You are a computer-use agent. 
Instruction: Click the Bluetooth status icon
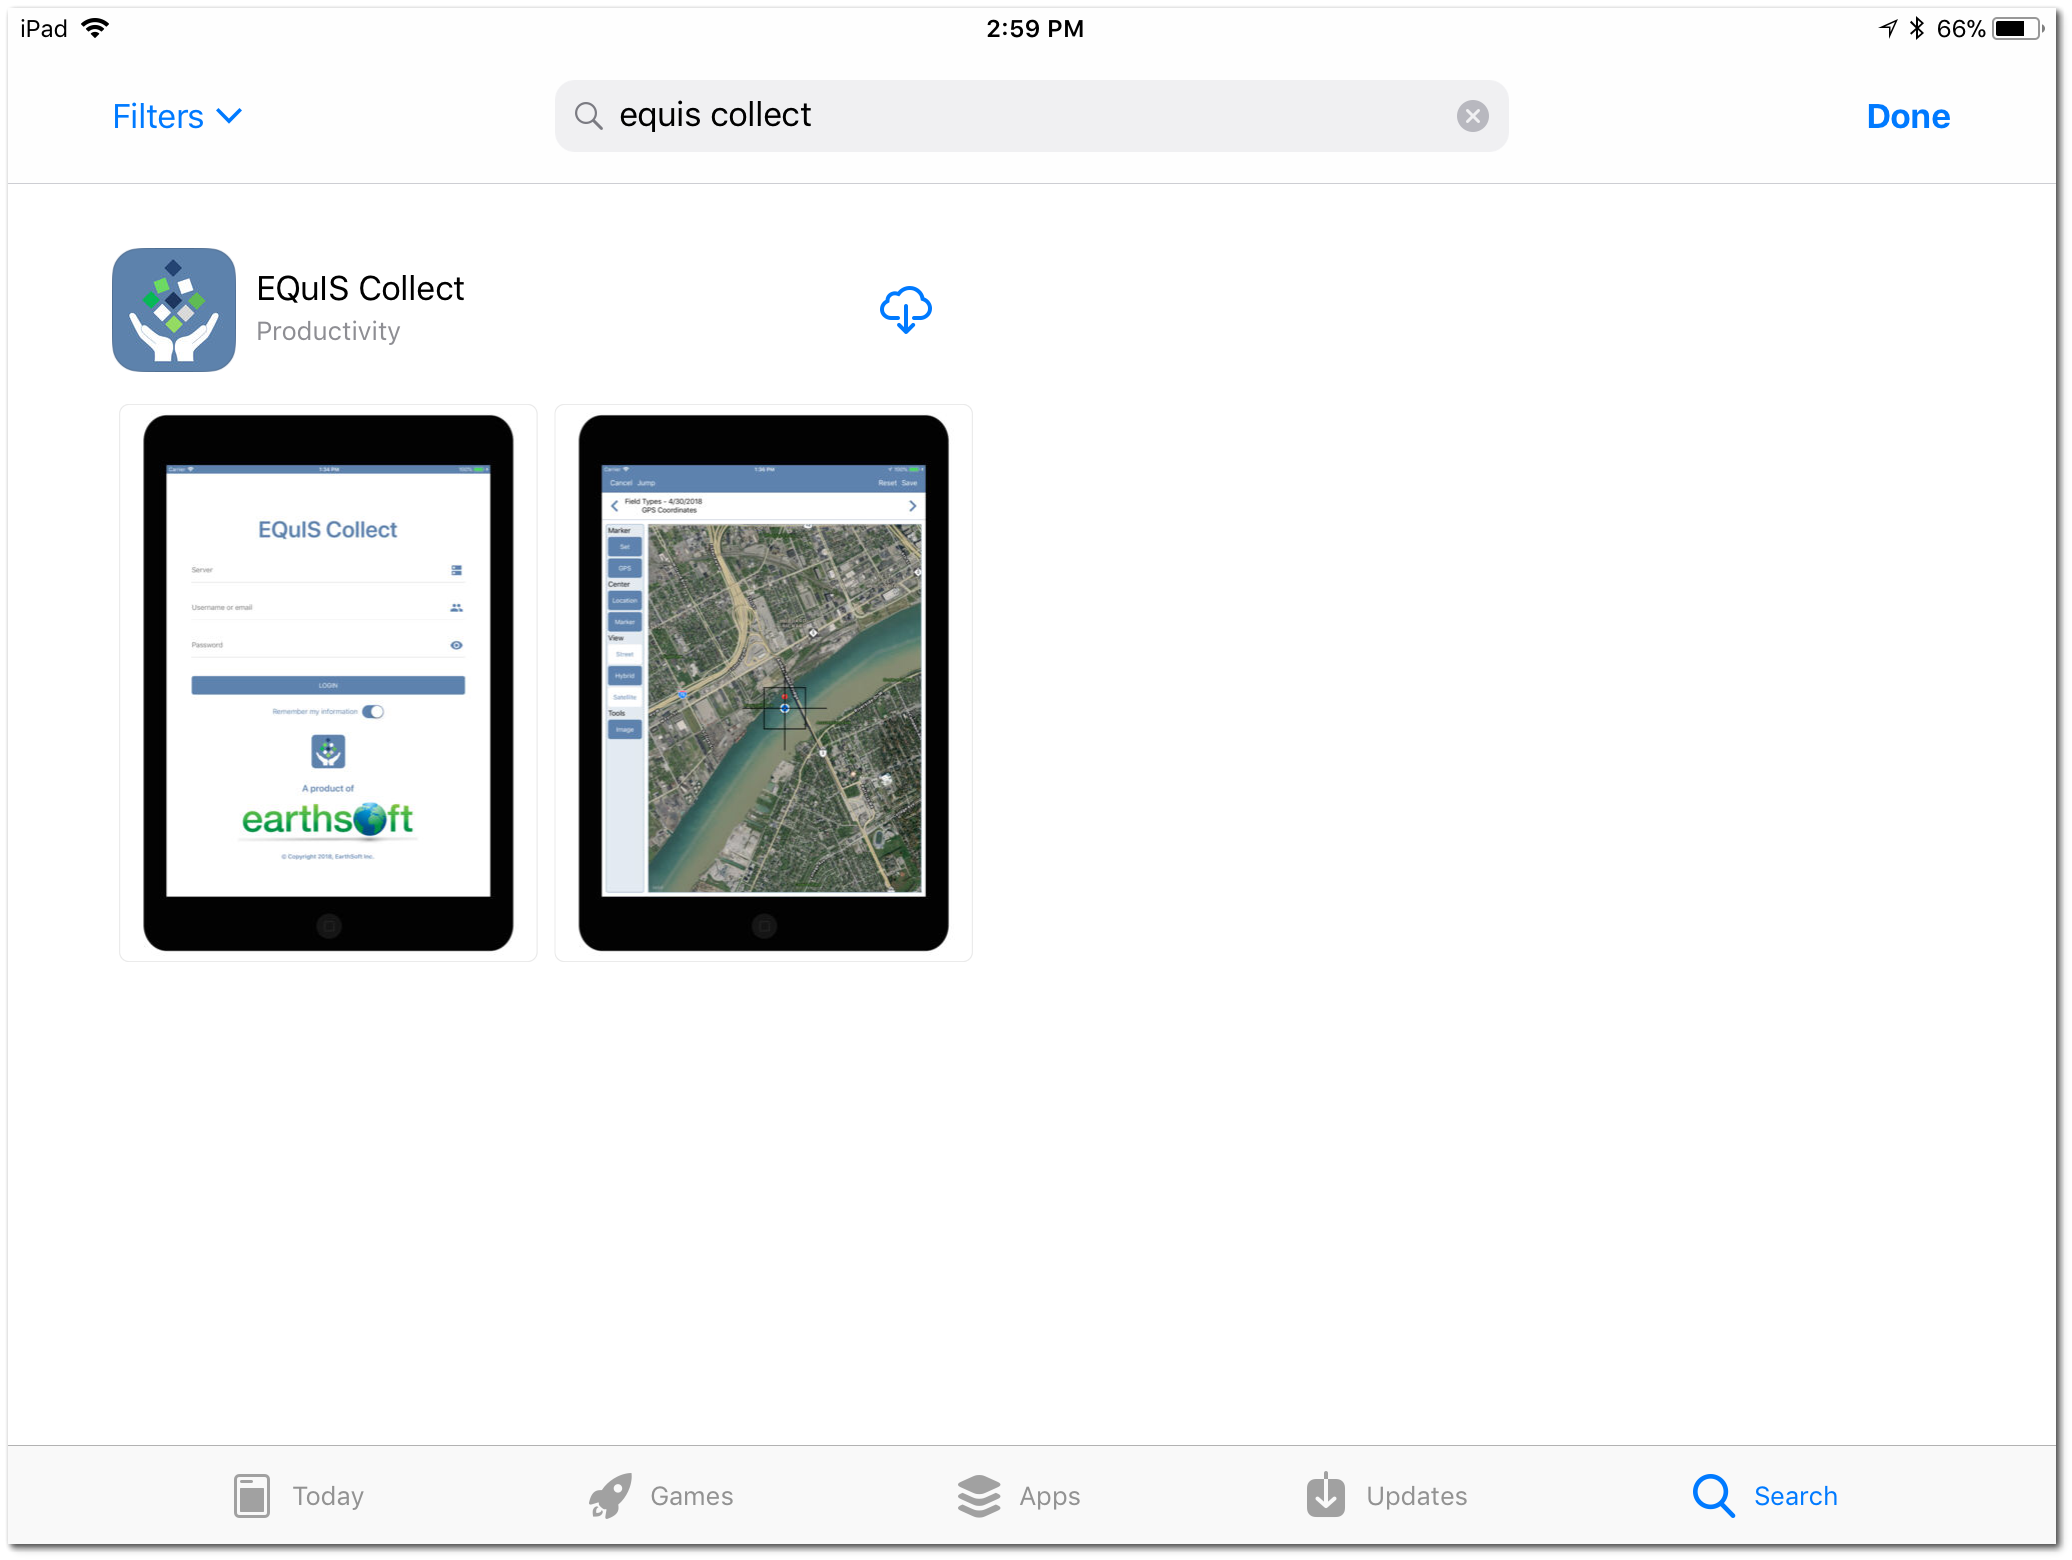click(1916, 28)
